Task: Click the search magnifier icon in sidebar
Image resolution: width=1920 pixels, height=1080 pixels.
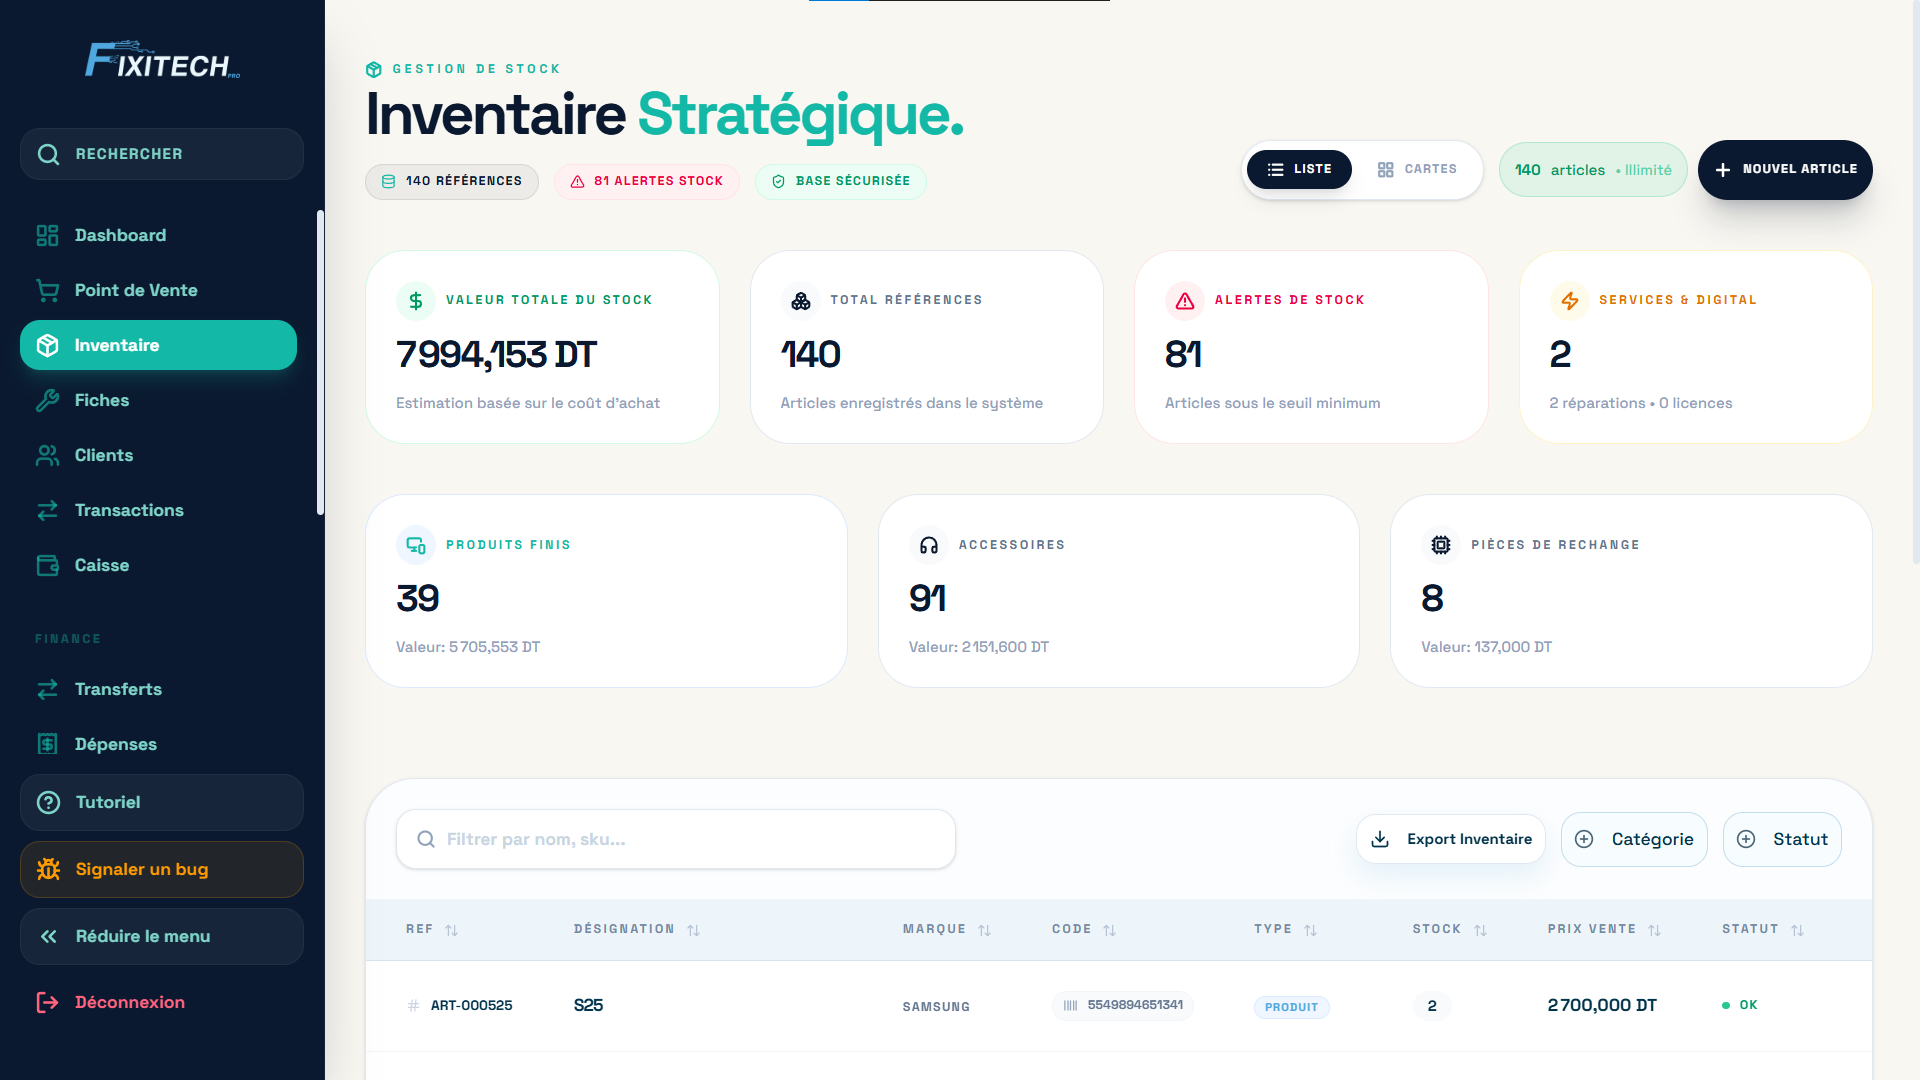Action: [48, 154]
